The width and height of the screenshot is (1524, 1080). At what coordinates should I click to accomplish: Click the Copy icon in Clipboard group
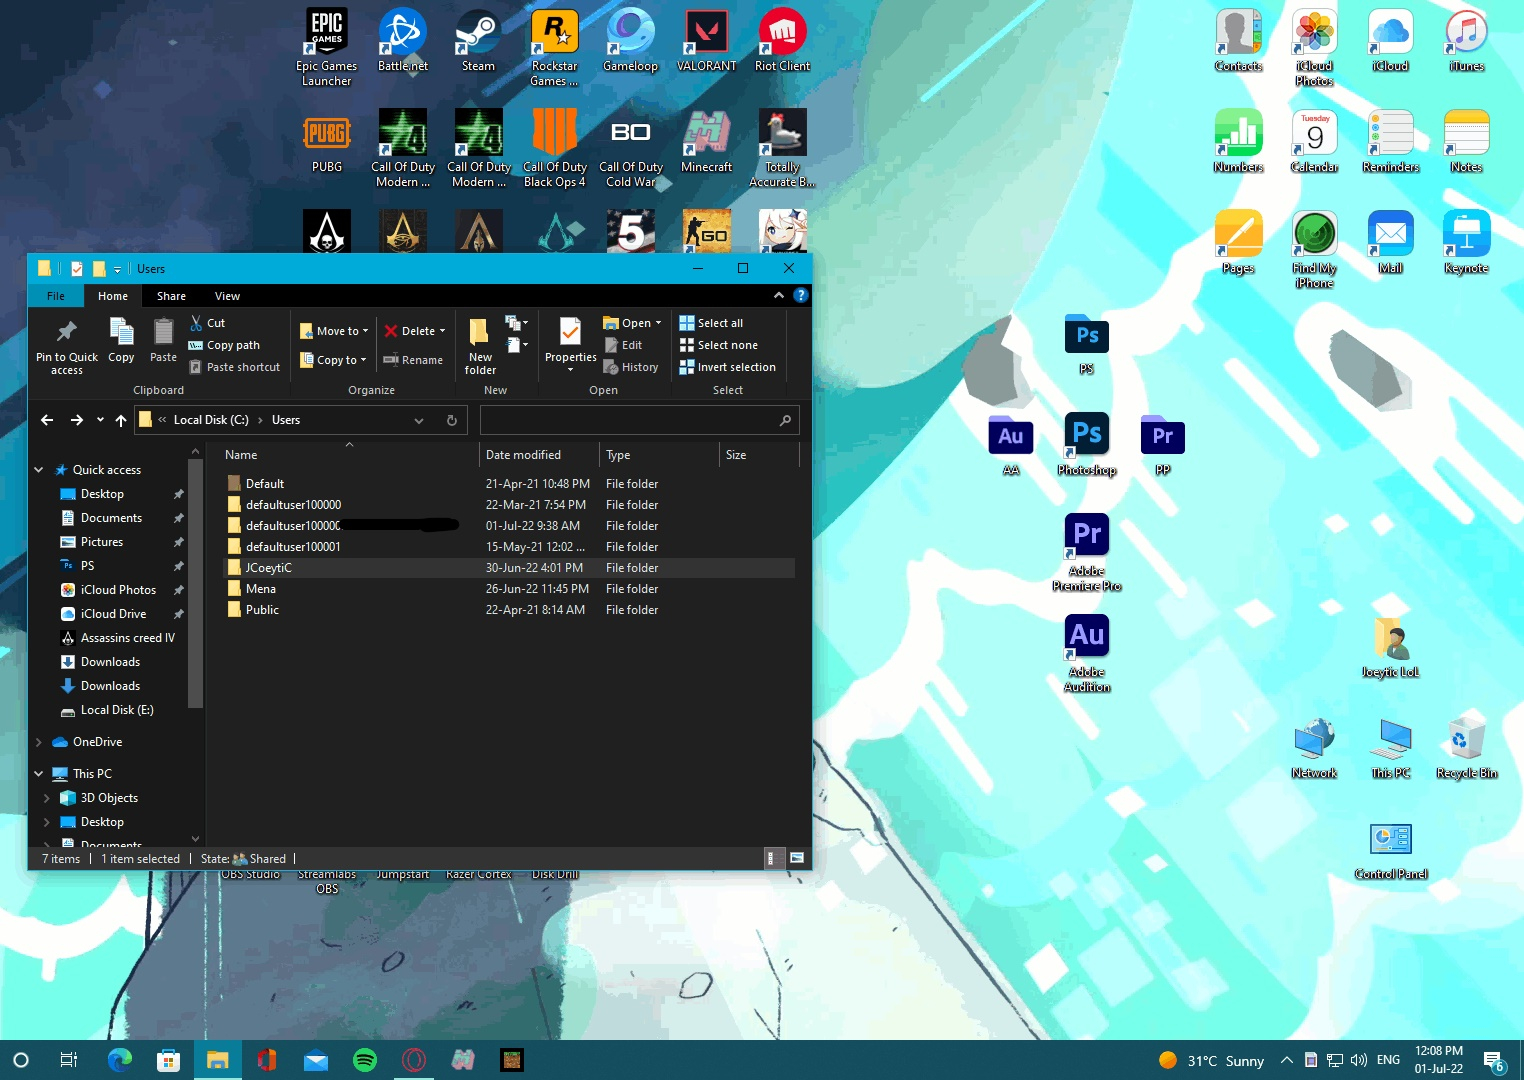121,340
